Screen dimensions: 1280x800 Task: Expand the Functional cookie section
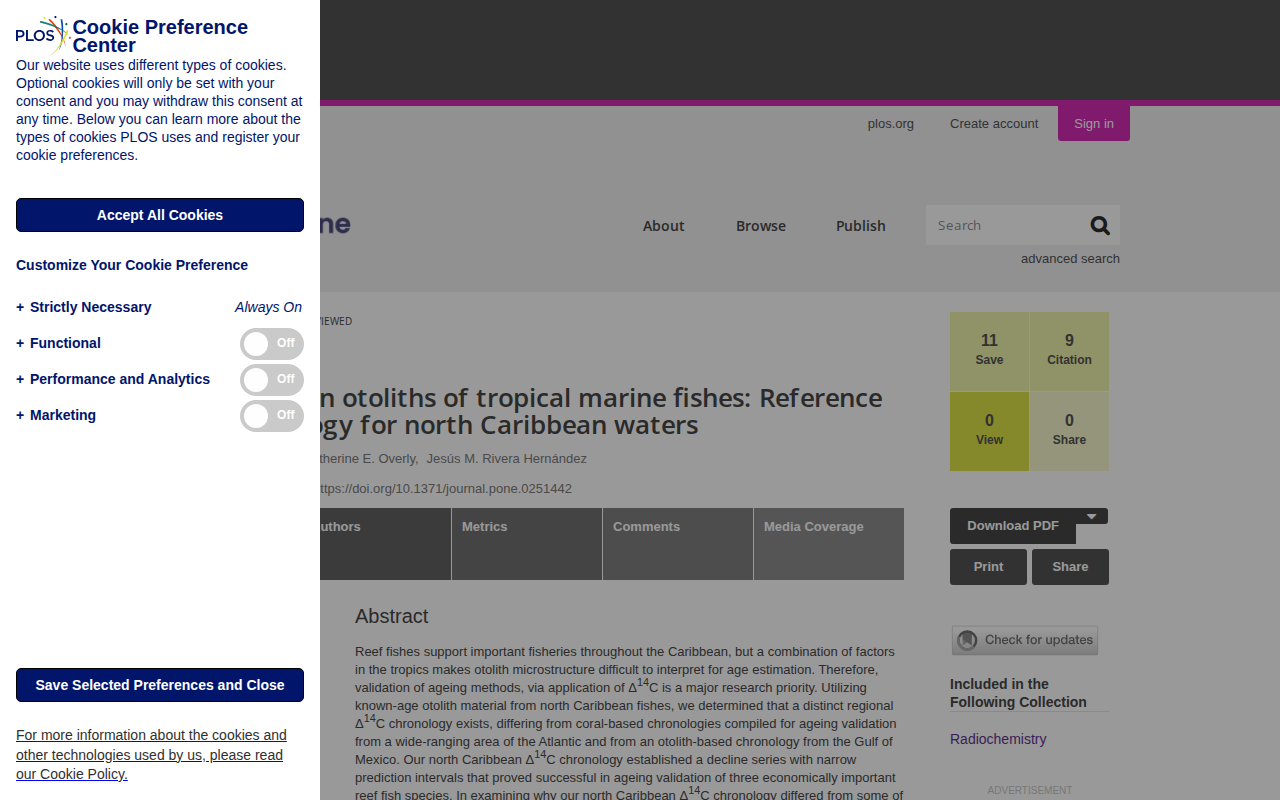tap(59, 343)
